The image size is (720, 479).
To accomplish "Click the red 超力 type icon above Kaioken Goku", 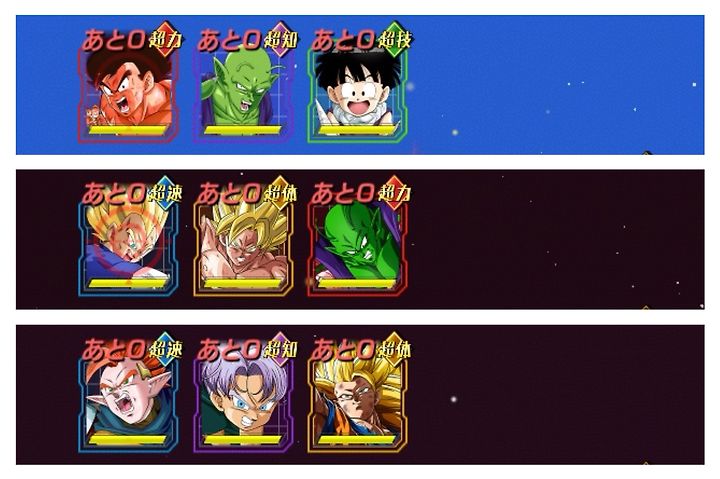I will point(165,40).
